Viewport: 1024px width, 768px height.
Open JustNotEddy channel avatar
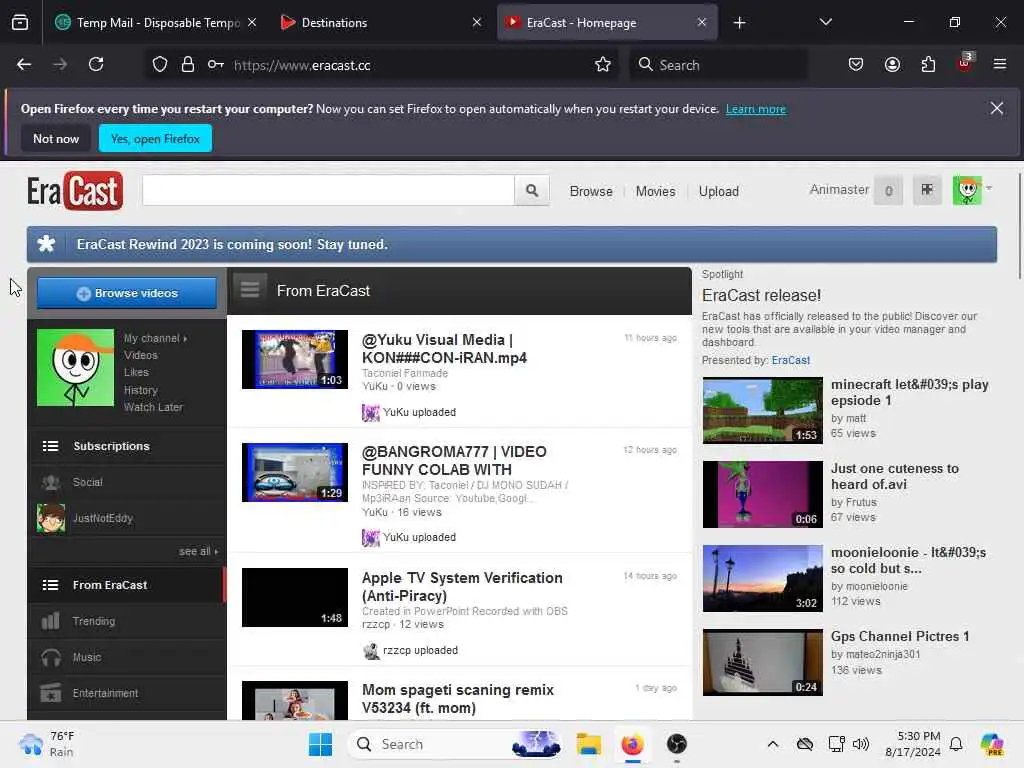[51, 519]
